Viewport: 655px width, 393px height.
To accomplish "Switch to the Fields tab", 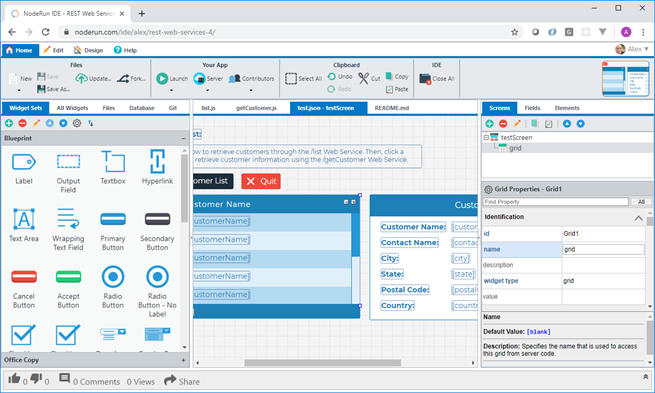I will point(532,108).
